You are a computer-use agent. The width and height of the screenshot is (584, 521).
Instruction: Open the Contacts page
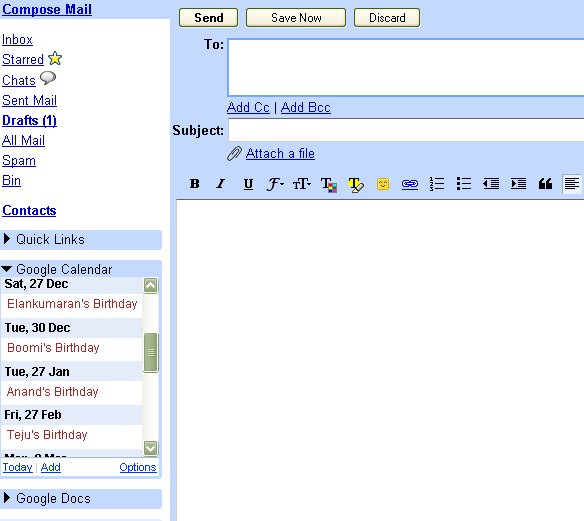29,210
